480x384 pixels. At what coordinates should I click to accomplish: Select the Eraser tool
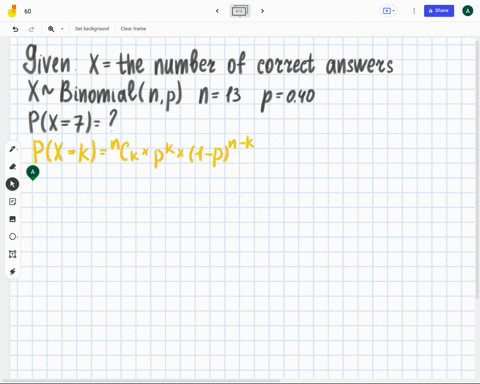[x=13, y=166]
